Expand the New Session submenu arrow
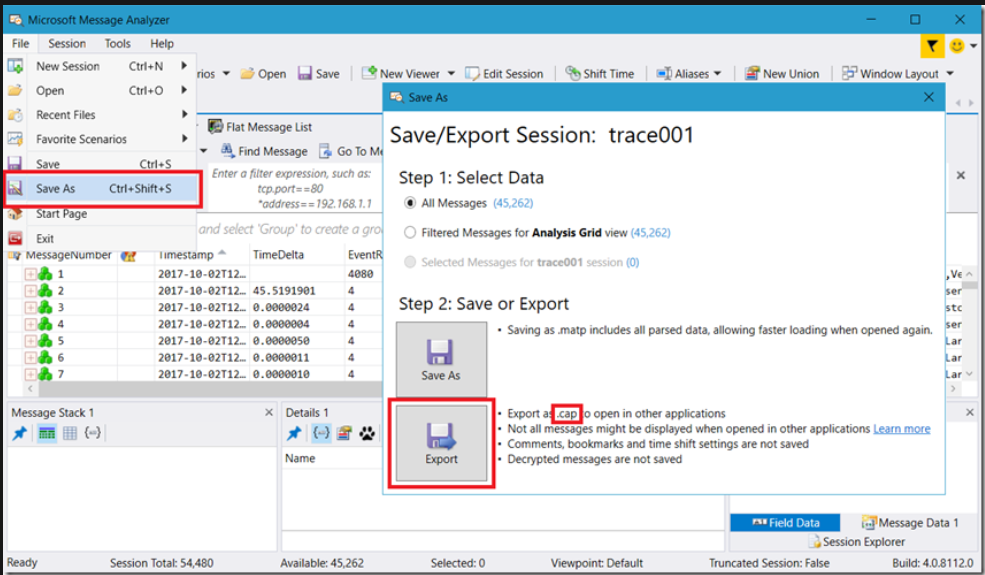Screen dimensions: 985x575 click(184, 66)
